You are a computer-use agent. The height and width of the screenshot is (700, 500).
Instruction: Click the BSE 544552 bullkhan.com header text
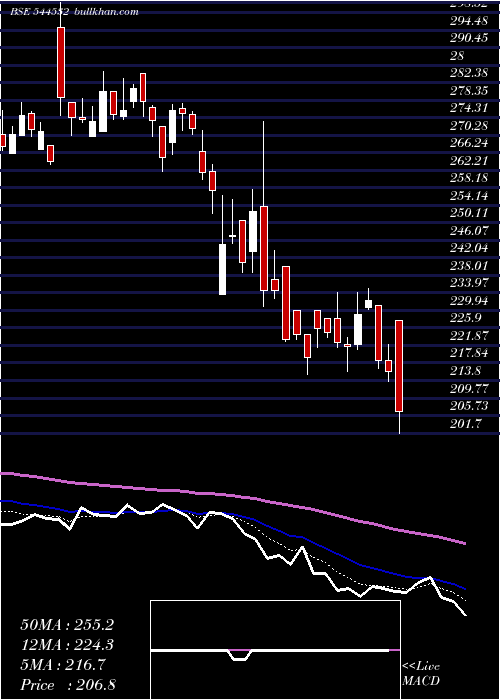(x=75, y=12)
